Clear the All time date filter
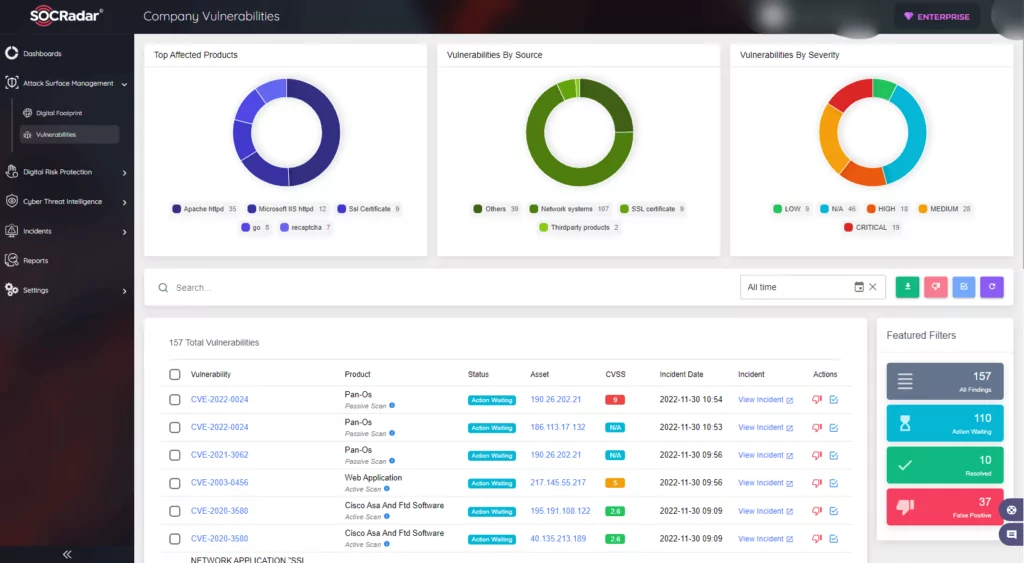 872,287
